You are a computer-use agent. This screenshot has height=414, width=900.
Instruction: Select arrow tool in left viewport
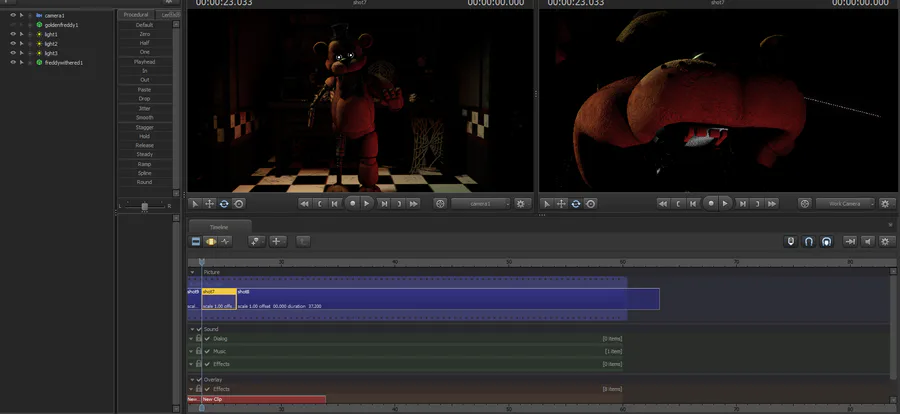coord(195,204)
